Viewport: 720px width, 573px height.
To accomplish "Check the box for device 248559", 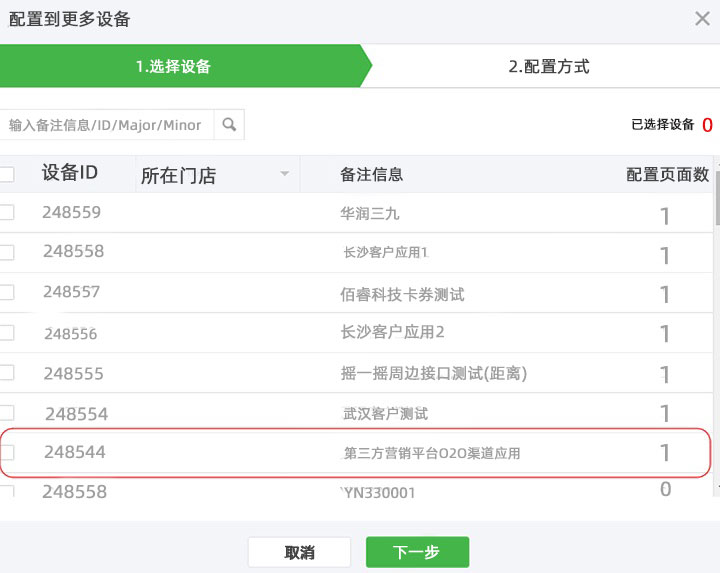I will tap(7, 212).
